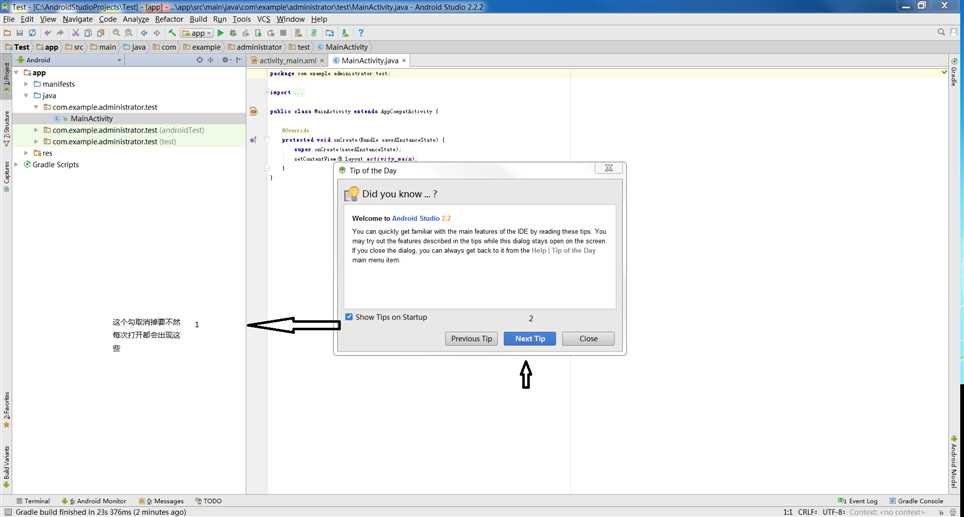Click the Close button in tip dialog
The height and width of the screenshot is (517, 964).
(x=588, y=339)
